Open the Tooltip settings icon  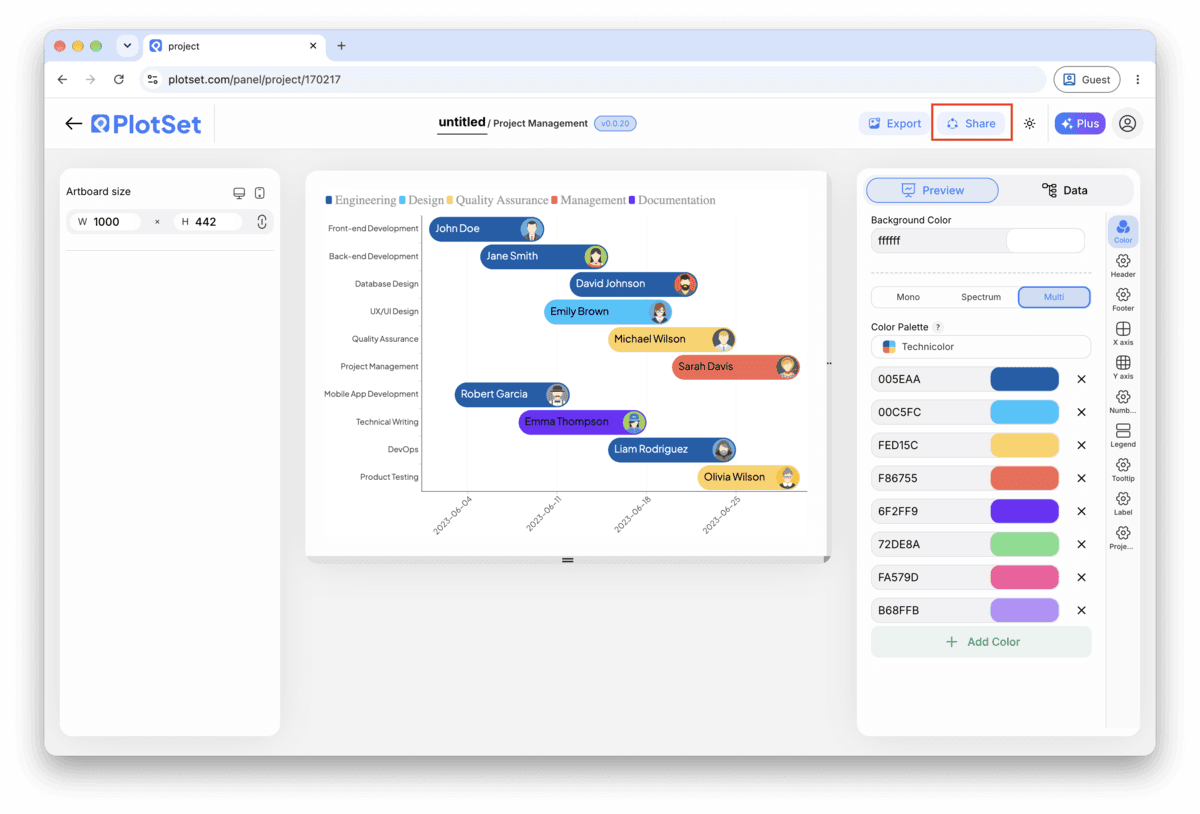click(1123, 470)
